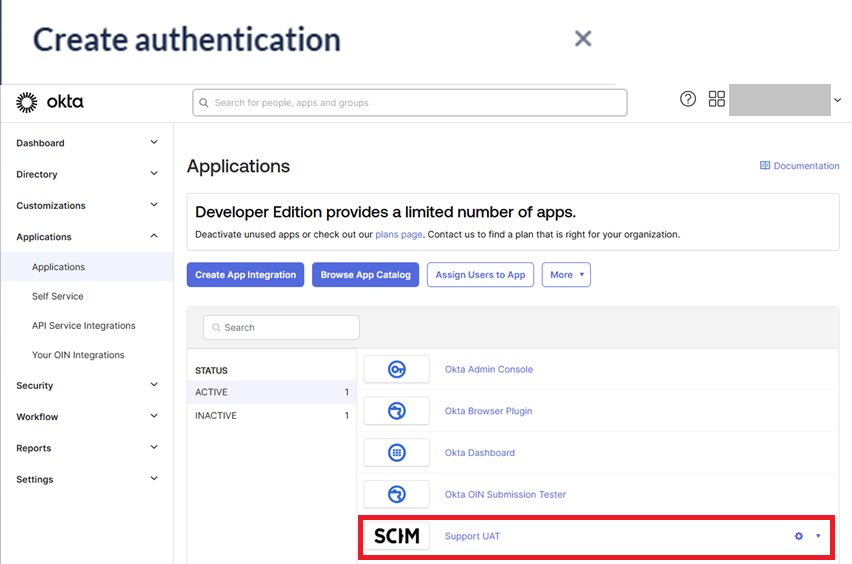Screen dimensions: 852x564
Task: Click the help question mark icon
Action: (688, 99)
